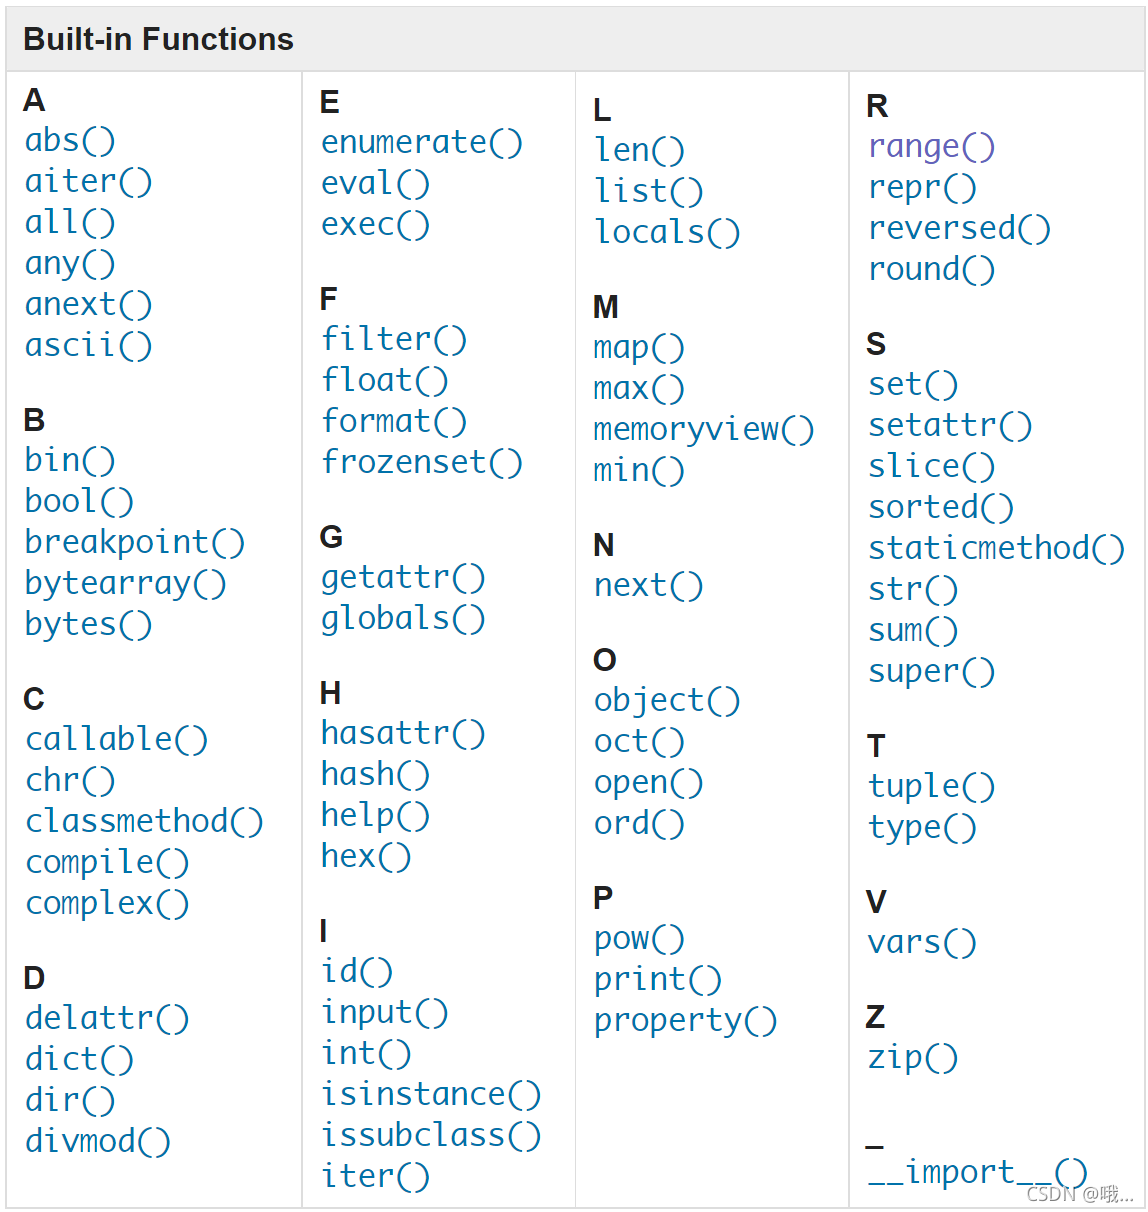Follow the divmod() link
Image resolution: width=1148 pixels, height=1212 pixels.
pyautogui.click(x=98, y=1142)
